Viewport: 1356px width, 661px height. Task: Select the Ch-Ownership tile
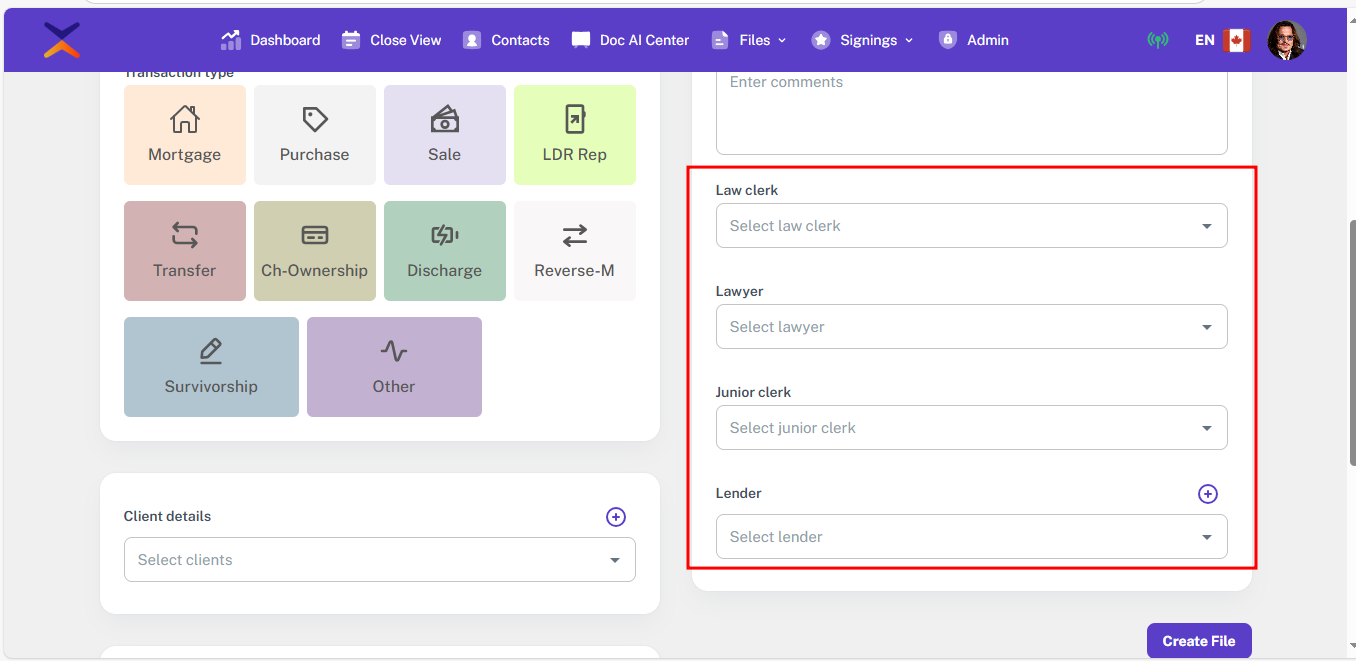point(314,251)
